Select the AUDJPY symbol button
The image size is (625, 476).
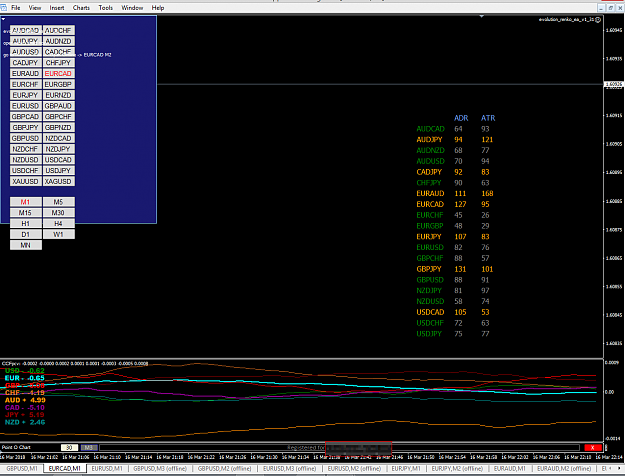point(26,41)
